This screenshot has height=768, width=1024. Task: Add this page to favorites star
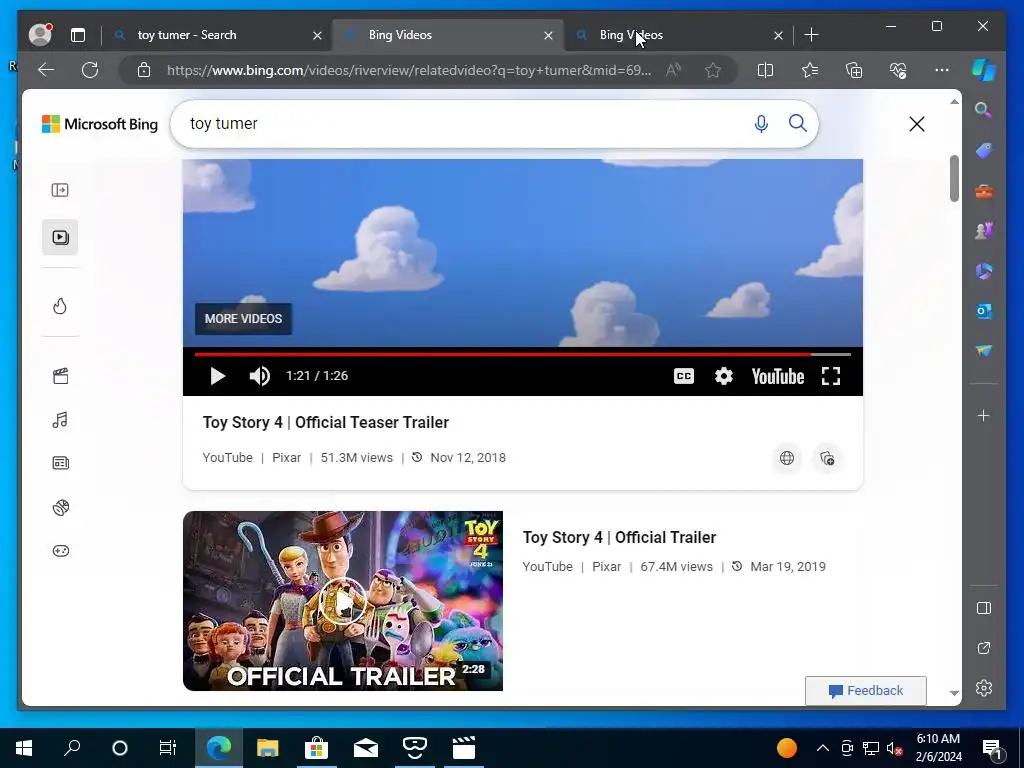click(713, 70)
